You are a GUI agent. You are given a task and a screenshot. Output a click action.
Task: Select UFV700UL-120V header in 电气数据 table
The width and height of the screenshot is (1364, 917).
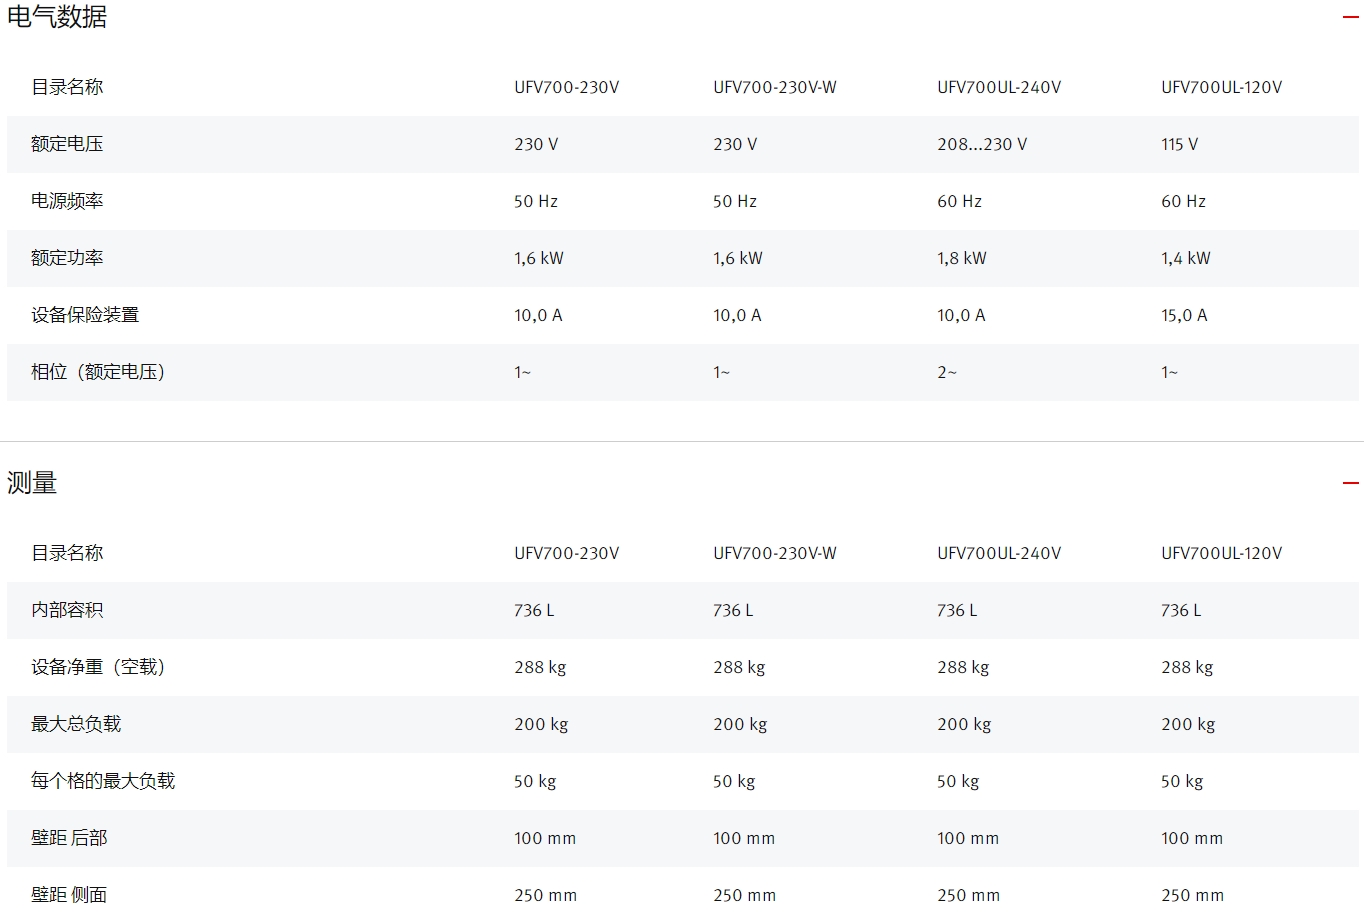[x=1221, y=87]
